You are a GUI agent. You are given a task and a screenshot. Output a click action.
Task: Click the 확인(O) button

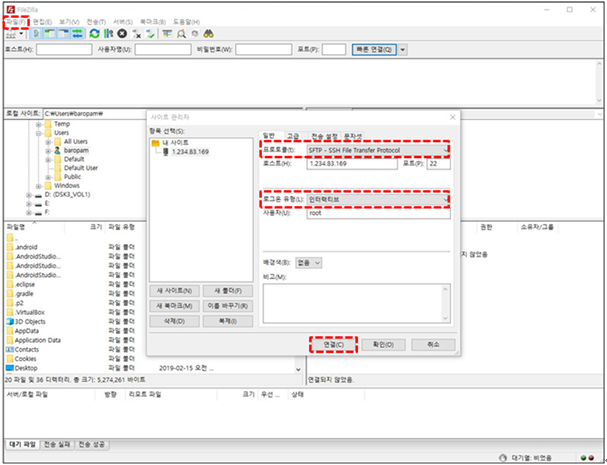[383, 345]
